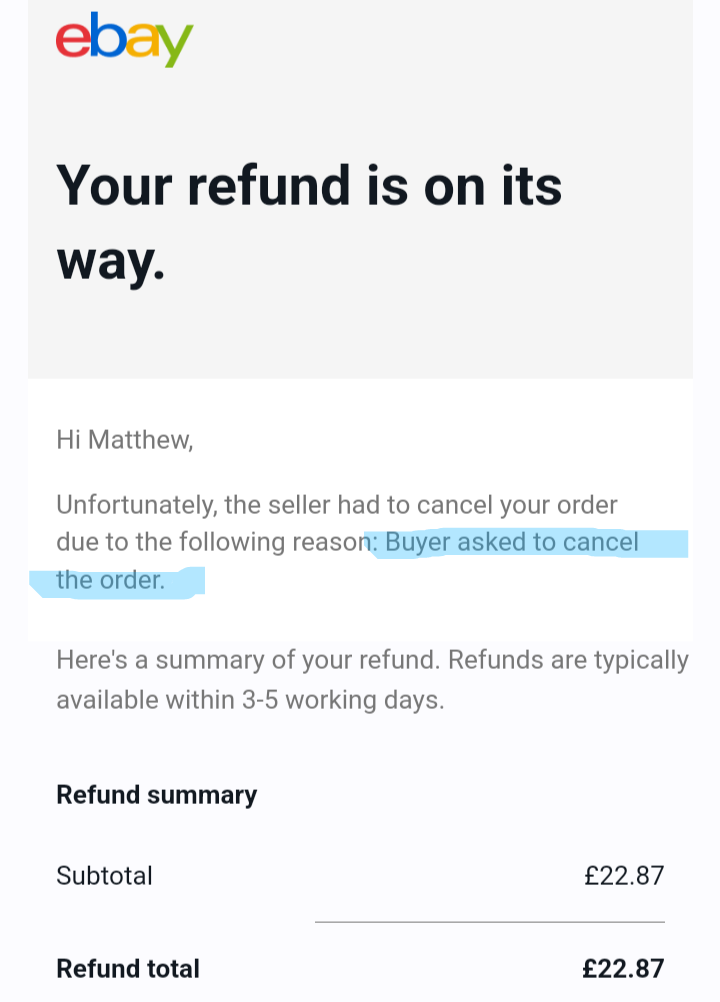Image resolution: width=720 pixels, height=1002 pixels.
Task: Click the 'Subtotal' label
Action: click(104, 875)
